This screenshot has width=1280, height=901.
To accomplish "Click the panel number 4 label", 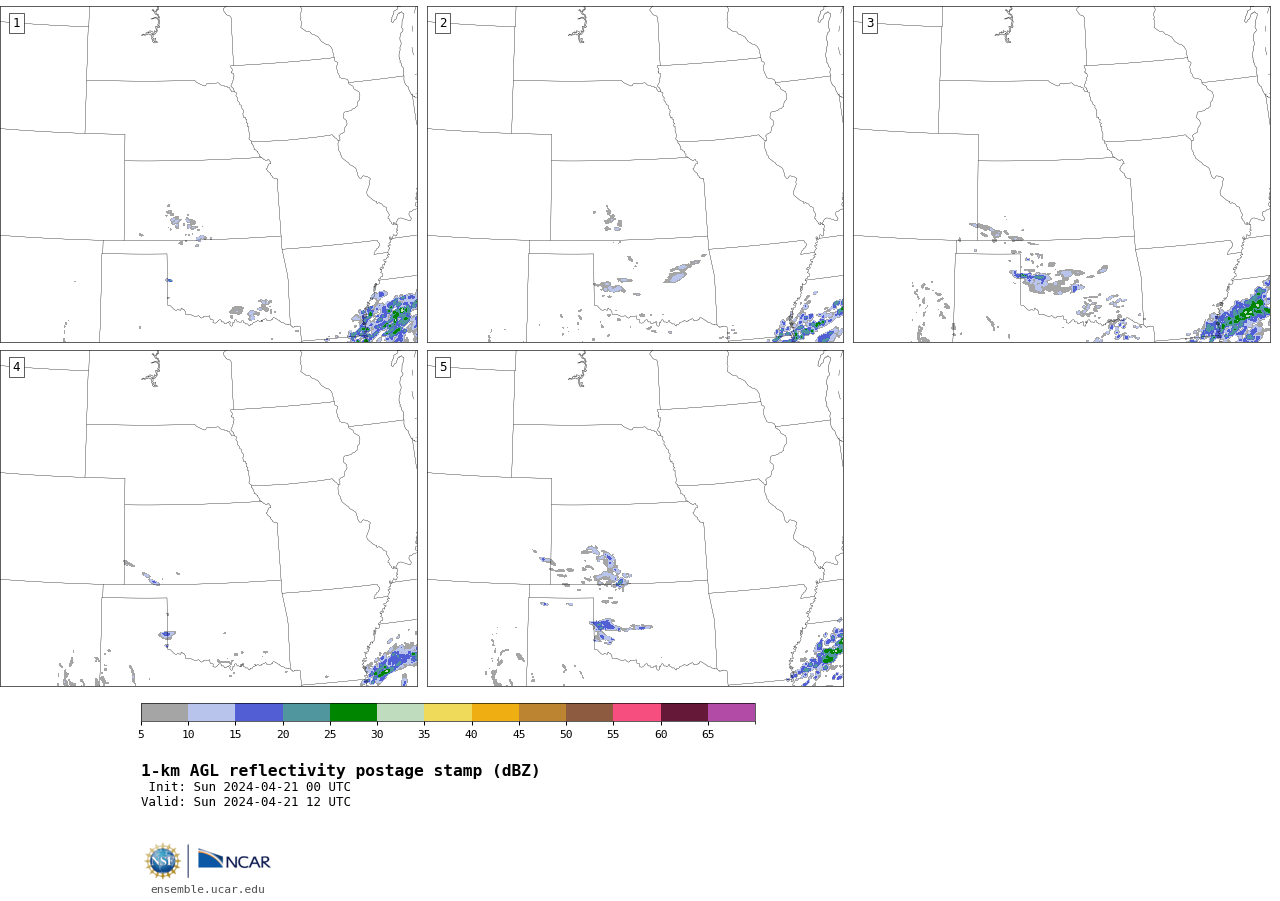I will 16,367.
